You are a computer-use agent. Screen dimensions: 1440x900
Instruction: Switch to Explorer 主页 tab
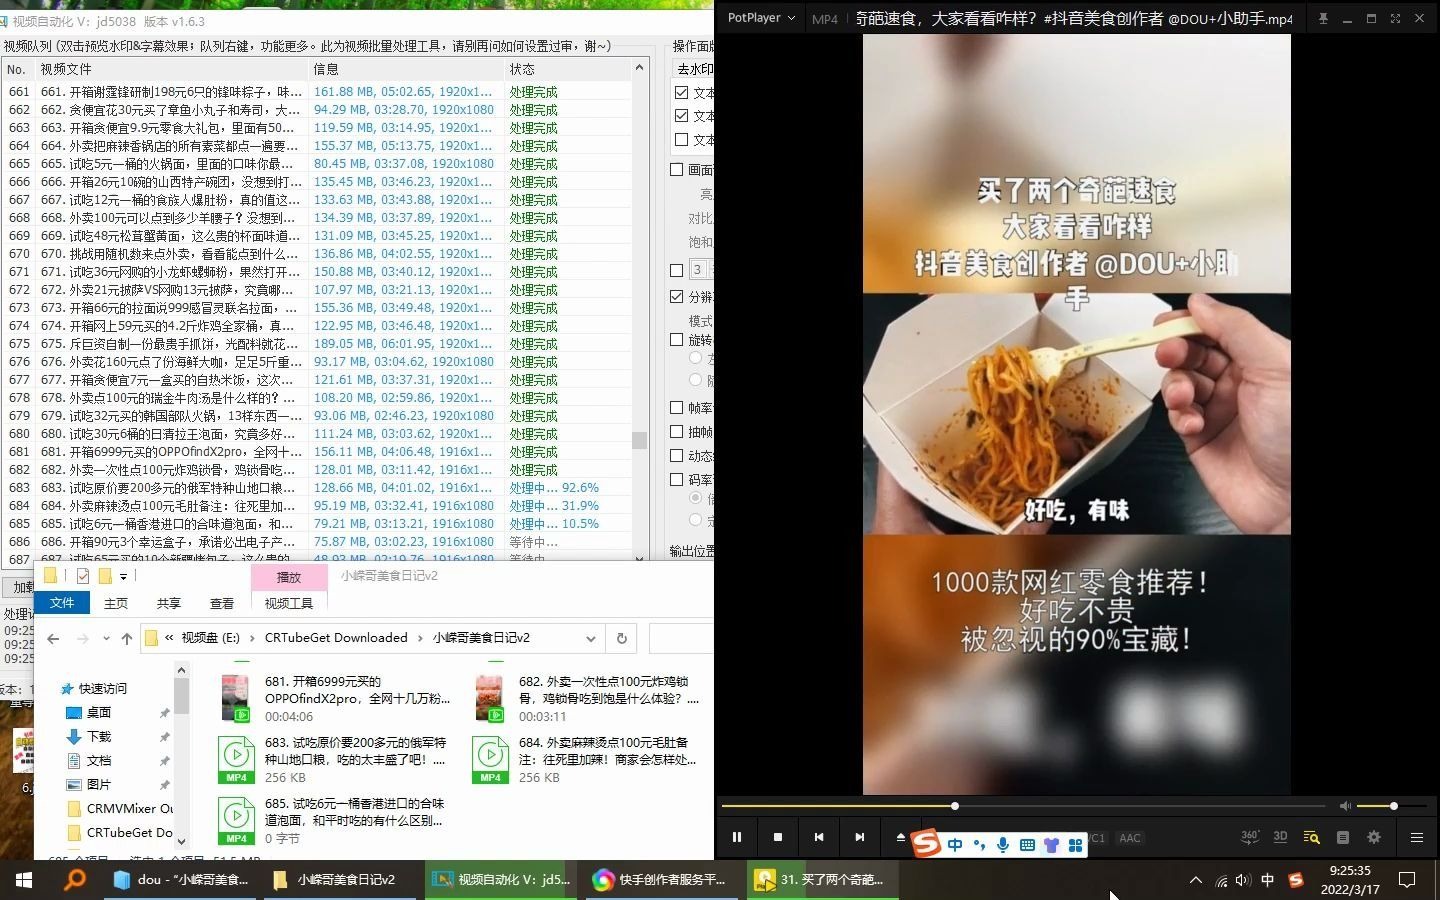point(116,603)
